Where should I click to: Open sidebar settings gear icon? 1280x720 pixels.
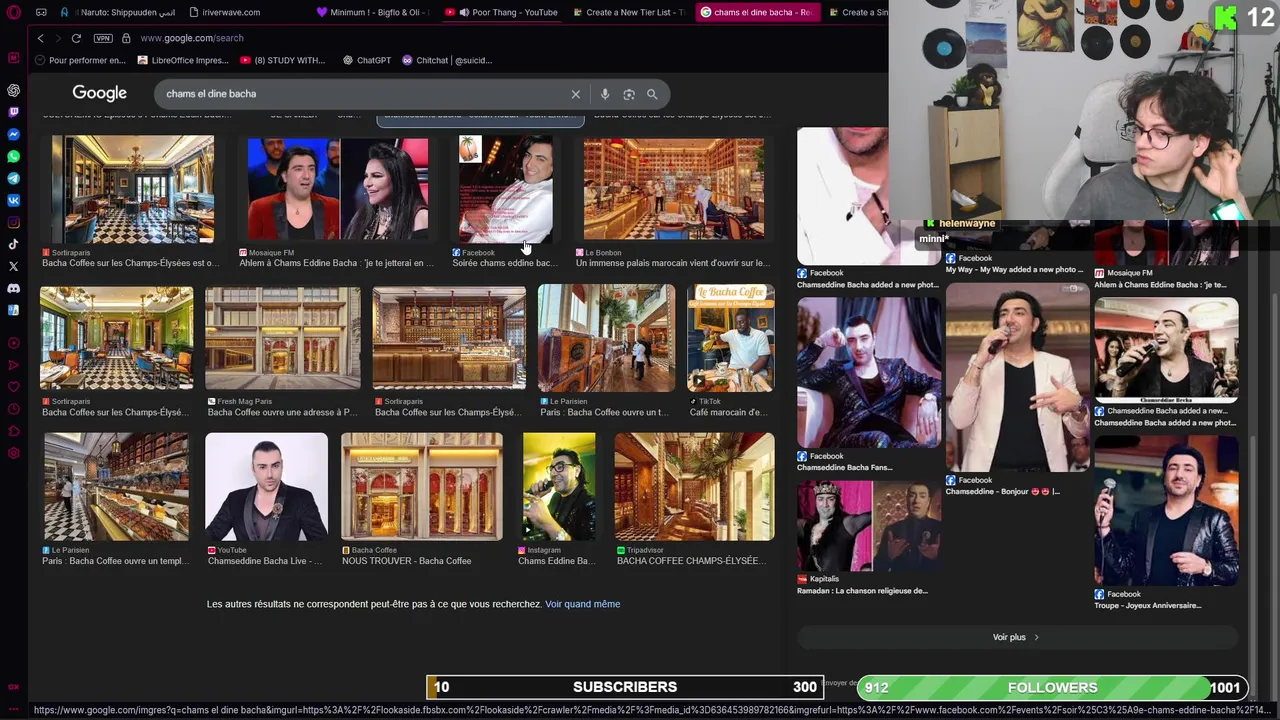13,453
